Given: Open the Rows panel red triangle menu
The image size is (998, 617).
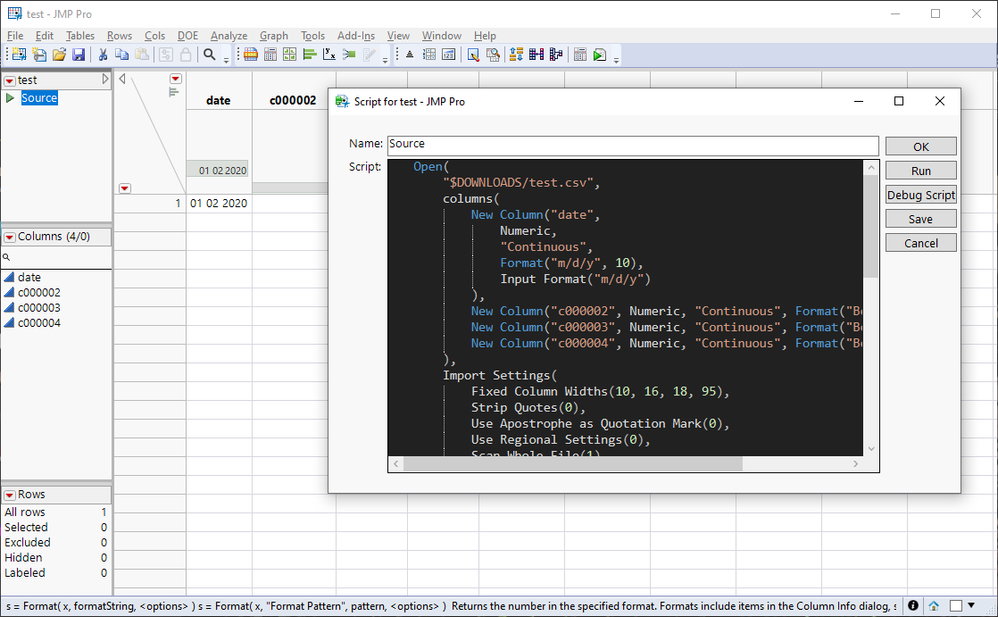Looking at the screenshot, I should 10,495.
